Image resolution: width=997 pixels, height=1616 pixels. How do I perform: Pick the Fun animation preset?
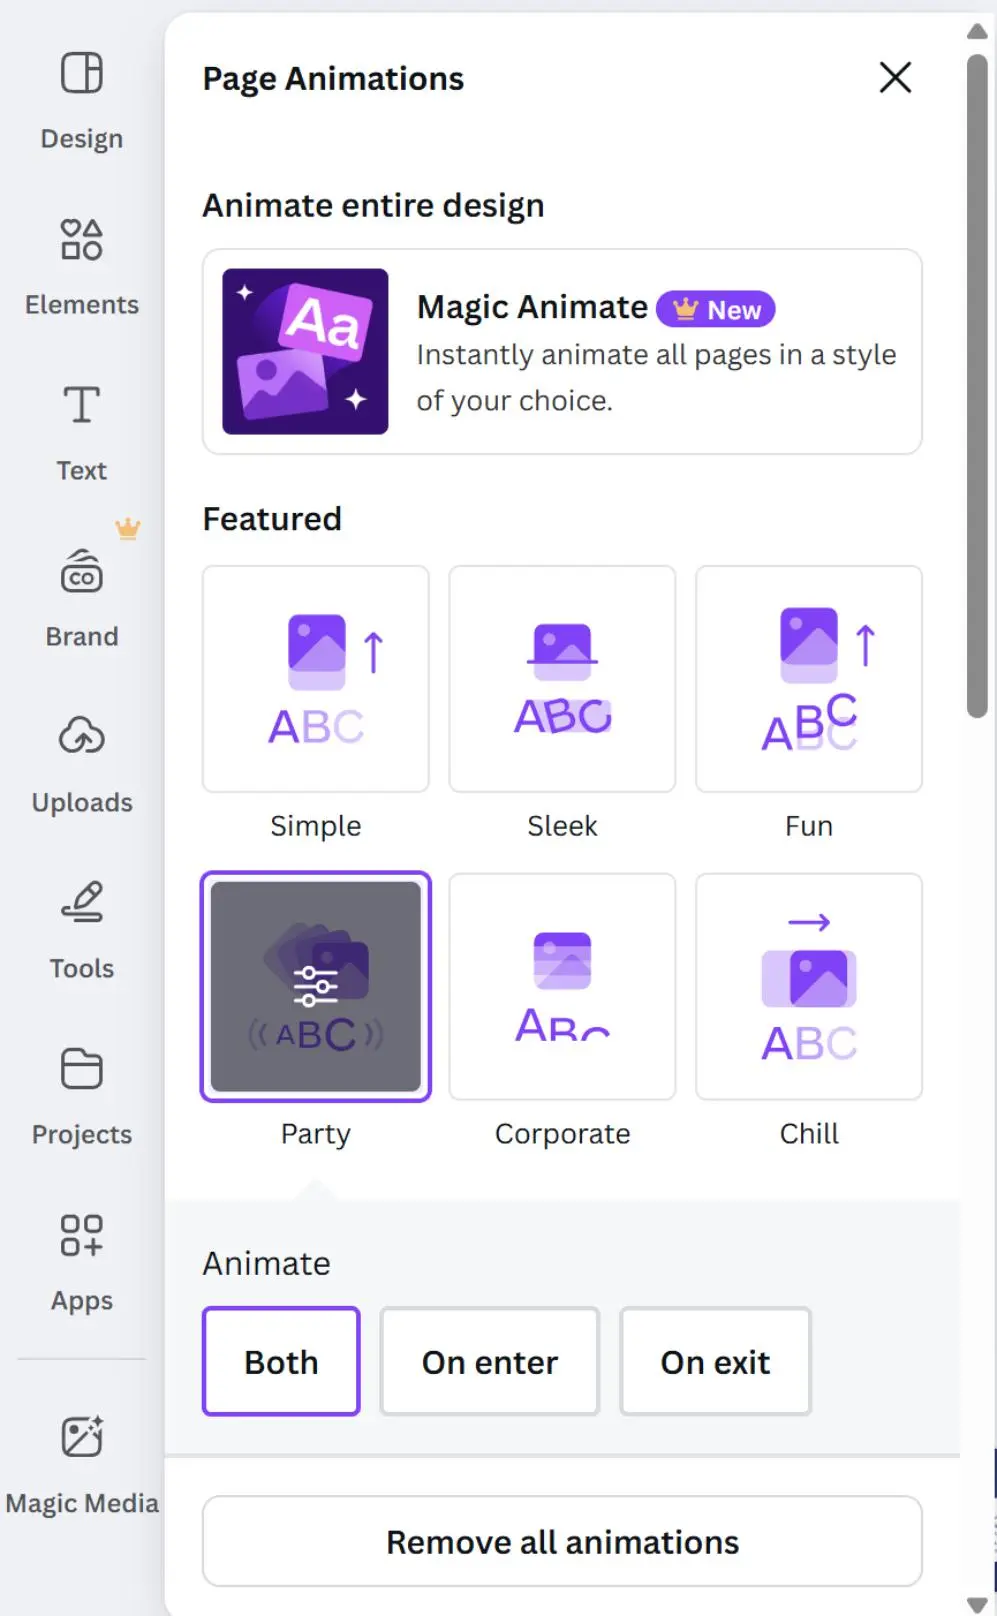pos(808,680)
